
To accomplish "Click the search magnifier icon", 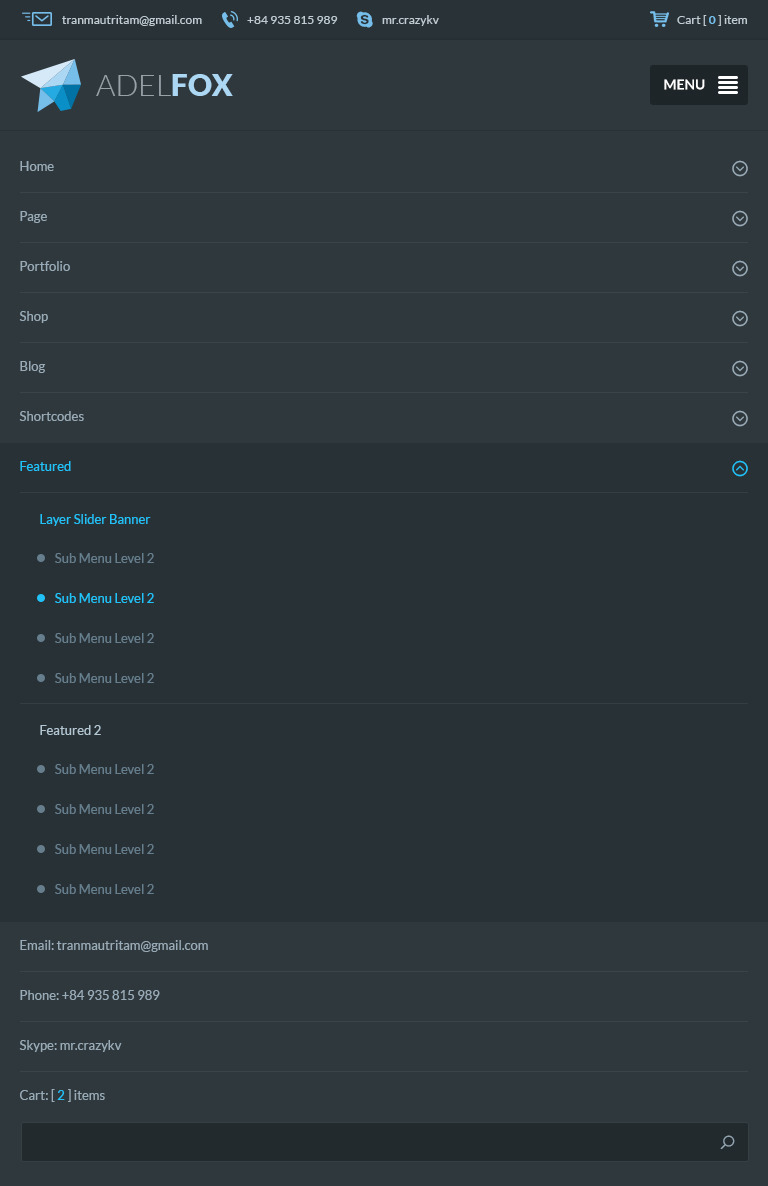I will 728,1142.
